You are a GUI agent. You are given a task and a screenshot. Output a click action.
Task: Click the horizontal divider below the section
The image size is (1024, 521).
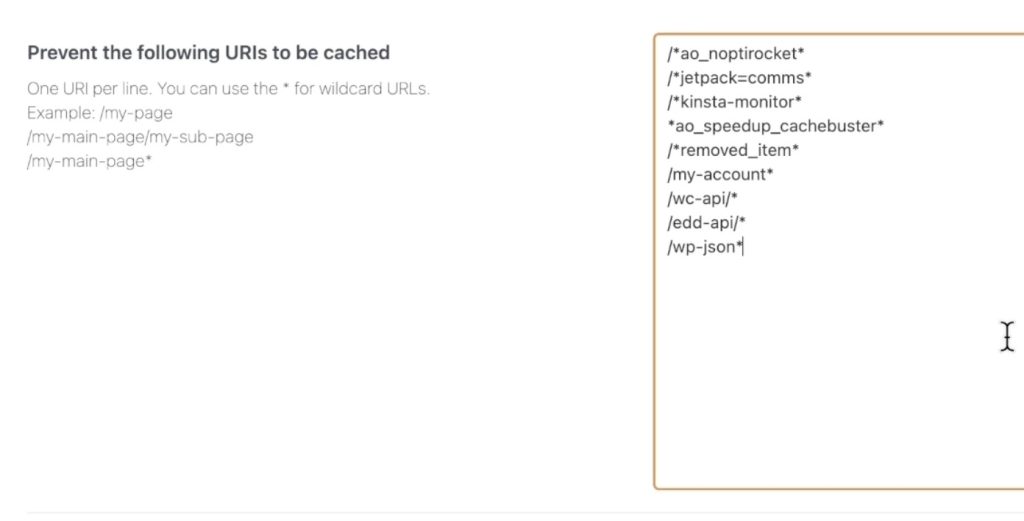tap(500, 513)
